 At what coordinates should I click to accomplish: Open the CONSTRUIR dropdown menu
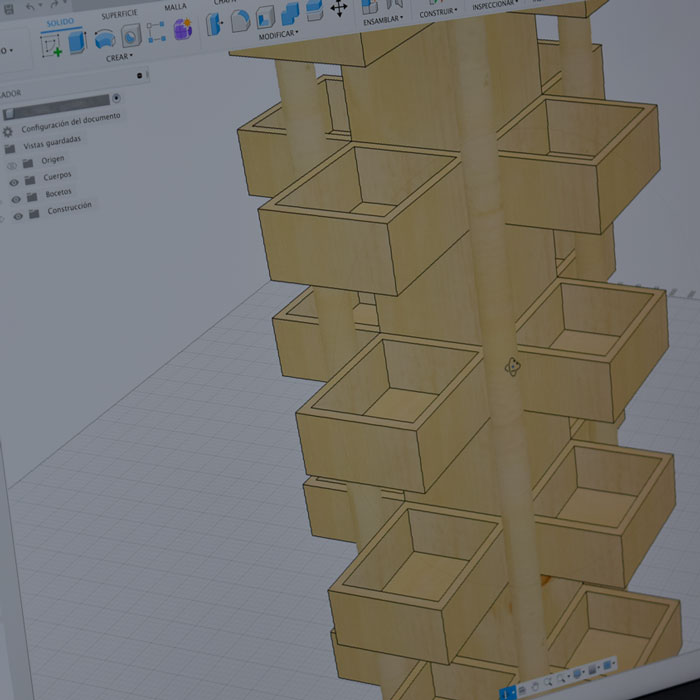[438, 14]
